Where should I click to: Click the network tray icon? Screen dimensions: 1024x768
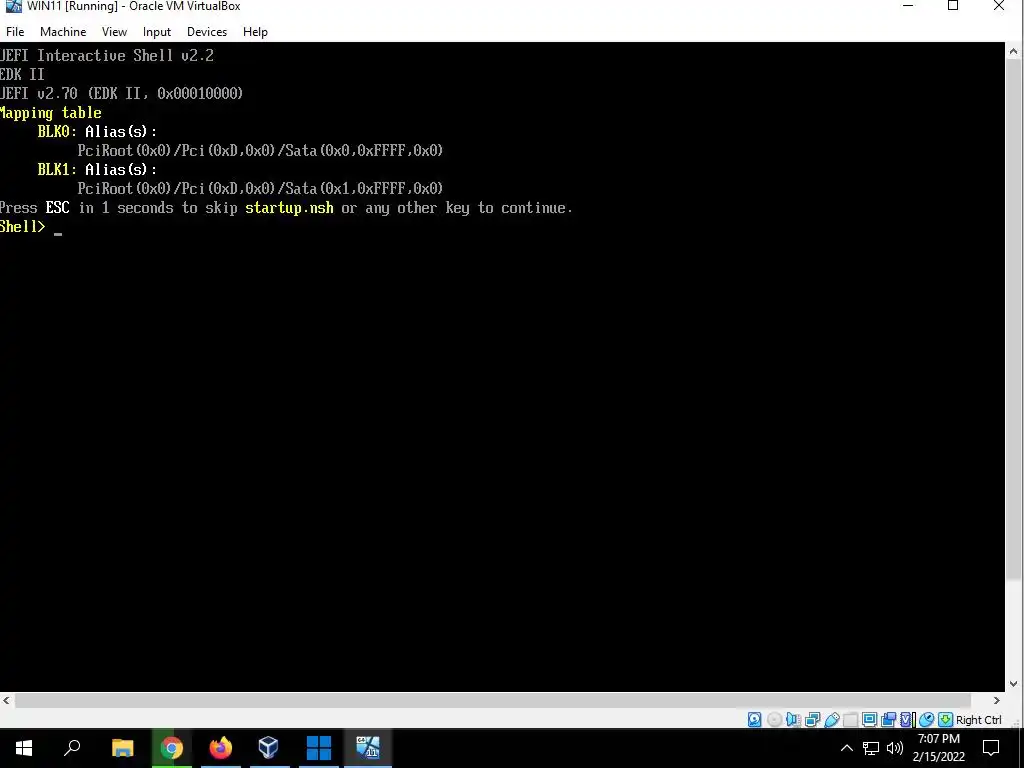(871, 748)
